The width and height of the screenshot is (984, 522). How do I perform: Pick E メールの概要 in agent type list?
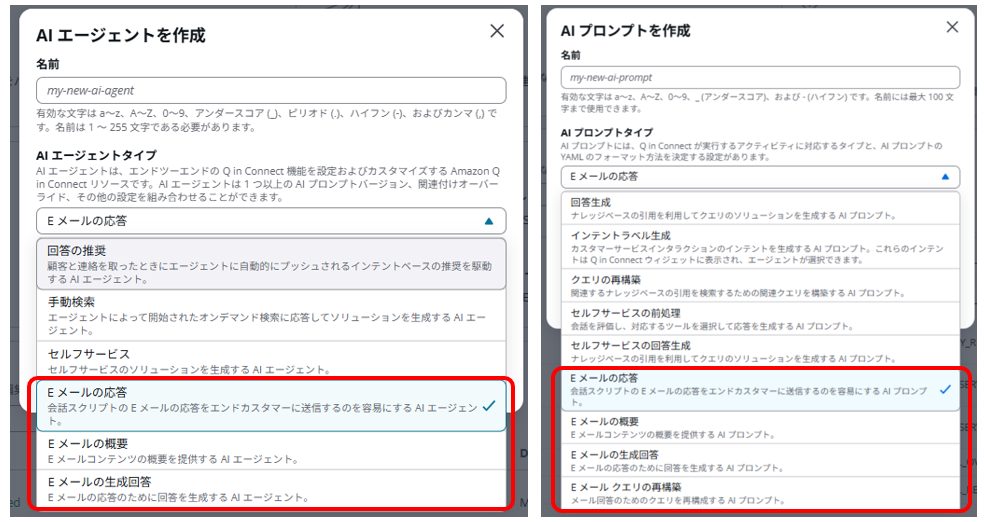pyautogui.click(x=270, y=450)
